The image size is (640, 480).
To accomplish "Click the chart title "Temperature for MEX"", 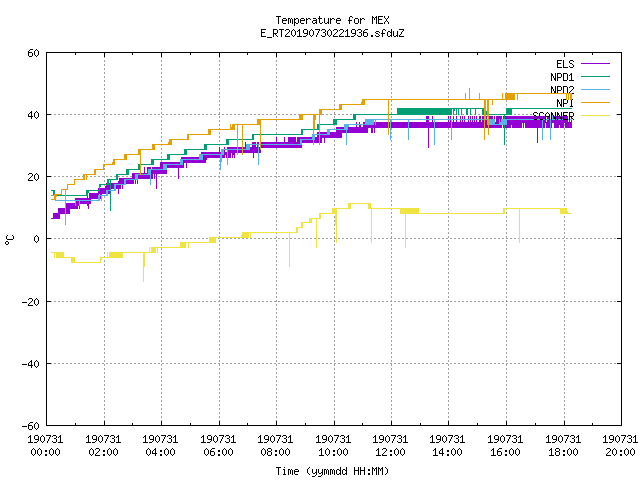I will [x=332, y=20].
